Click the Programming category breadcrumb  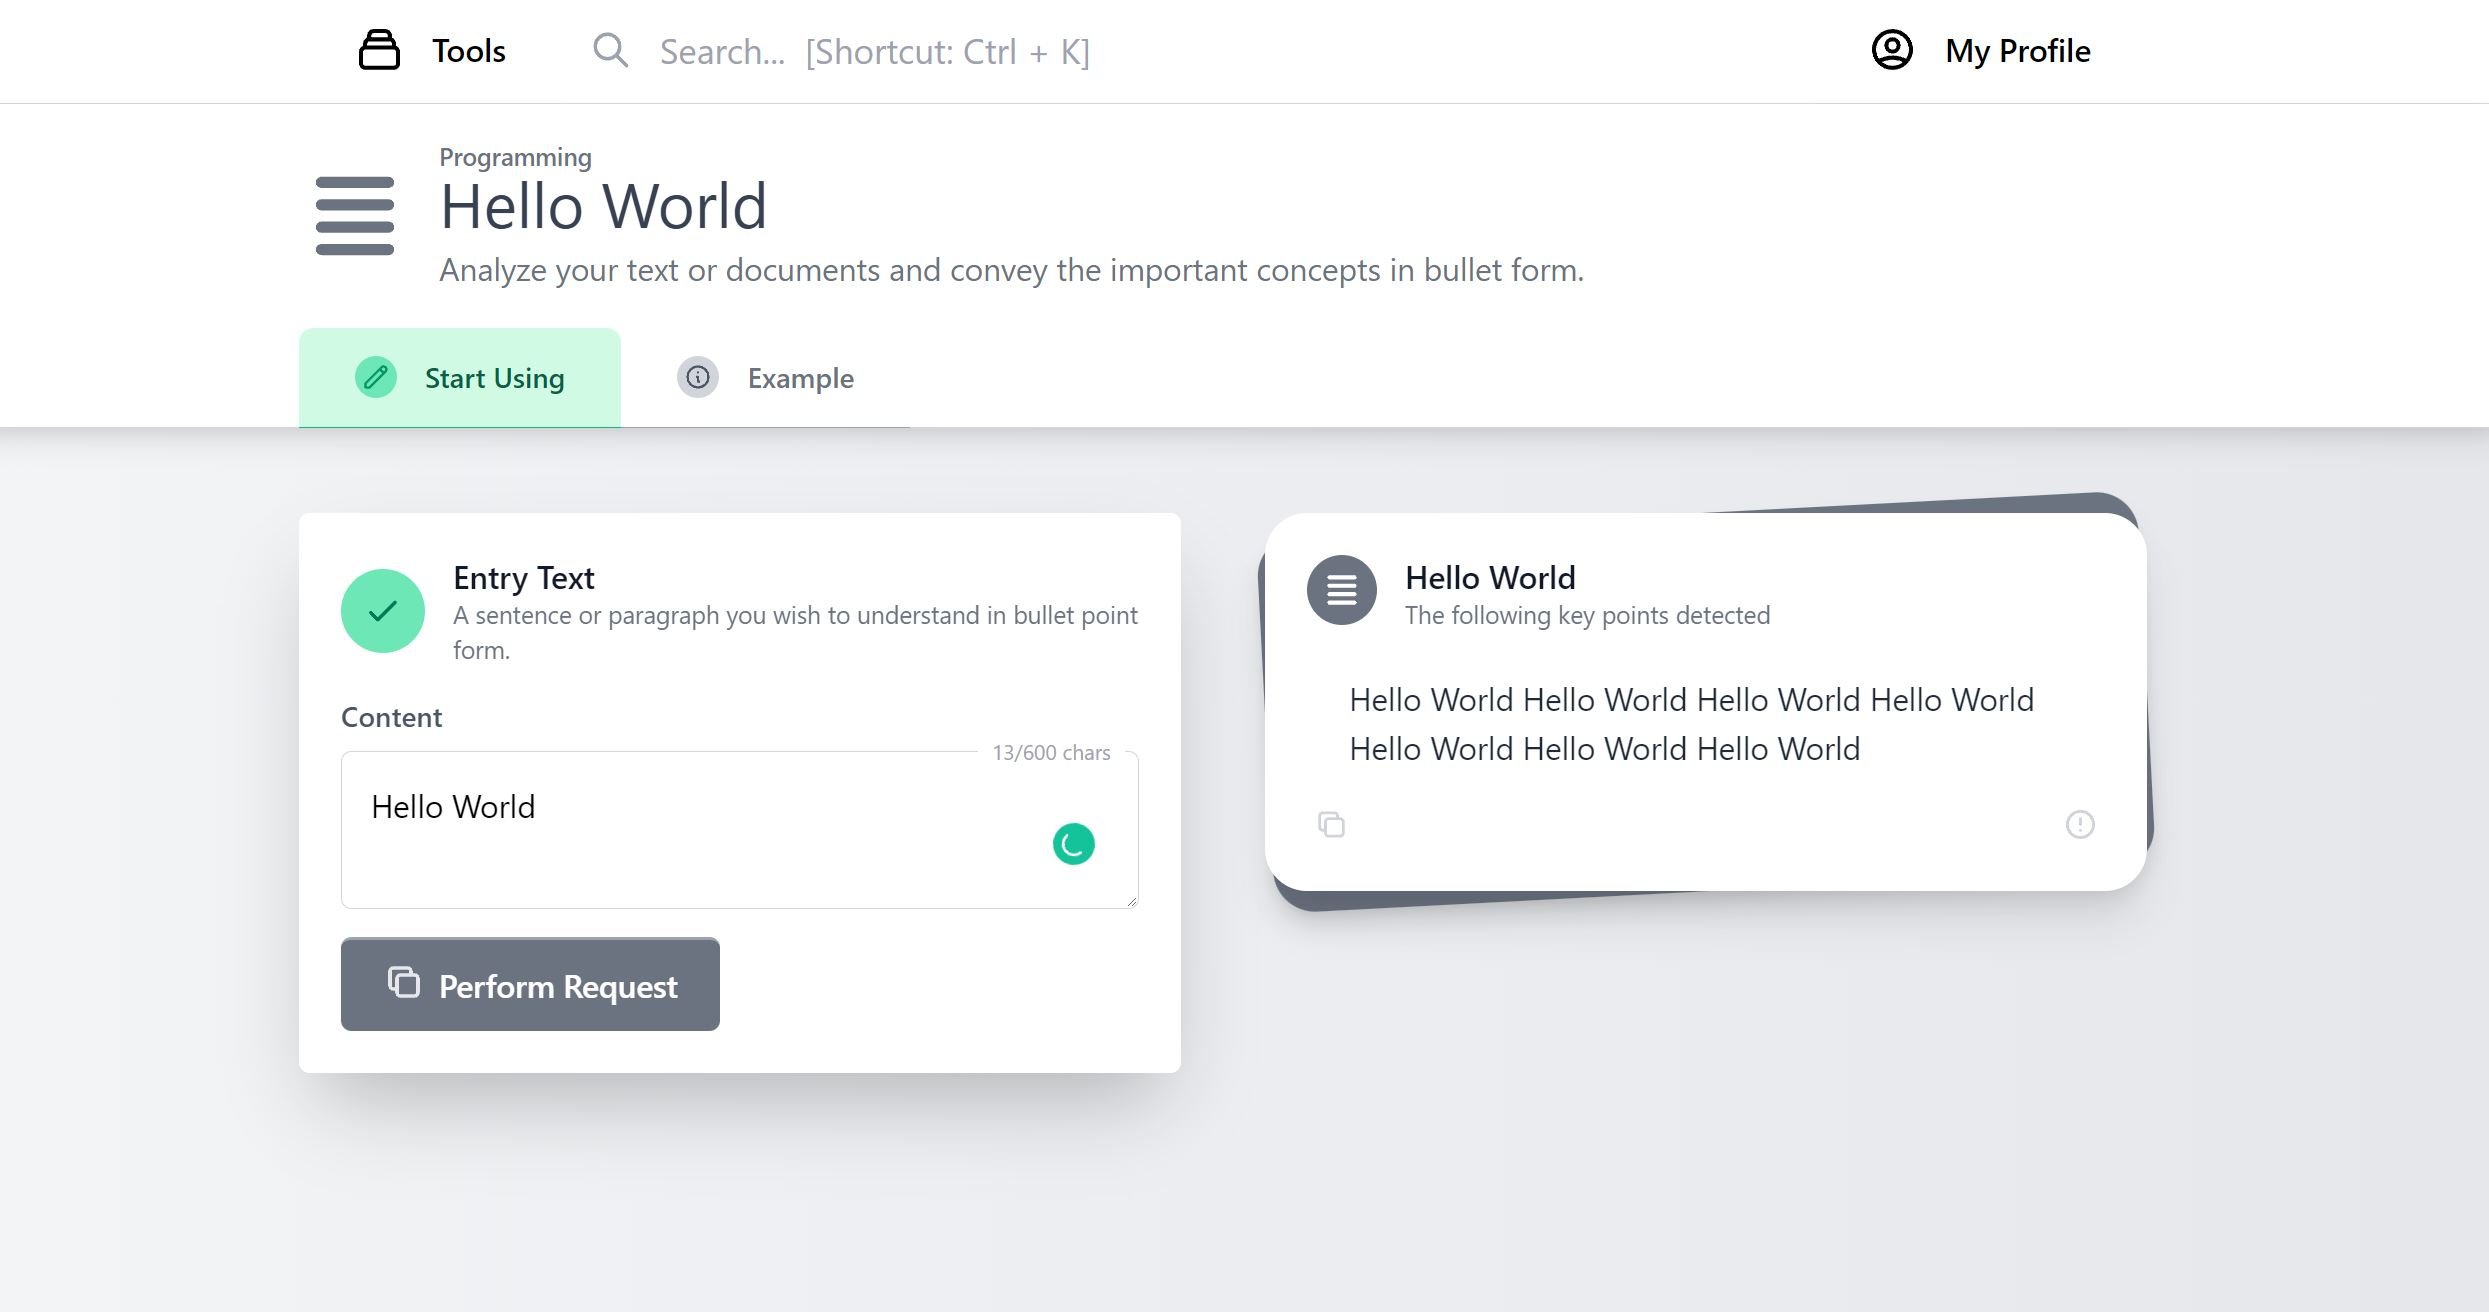[x=515, y=157]
